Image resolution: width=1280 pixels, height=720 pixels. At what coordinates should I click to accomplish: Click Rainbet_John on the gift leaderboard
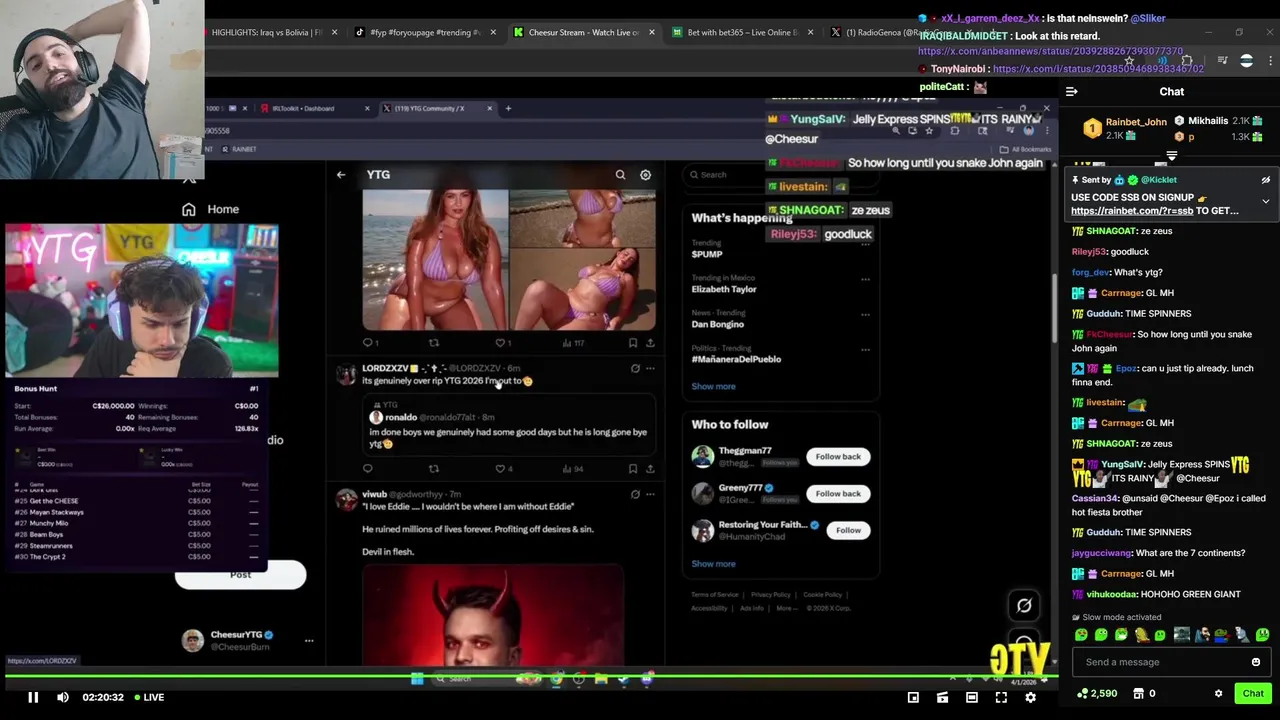(x=1136, y=122)
